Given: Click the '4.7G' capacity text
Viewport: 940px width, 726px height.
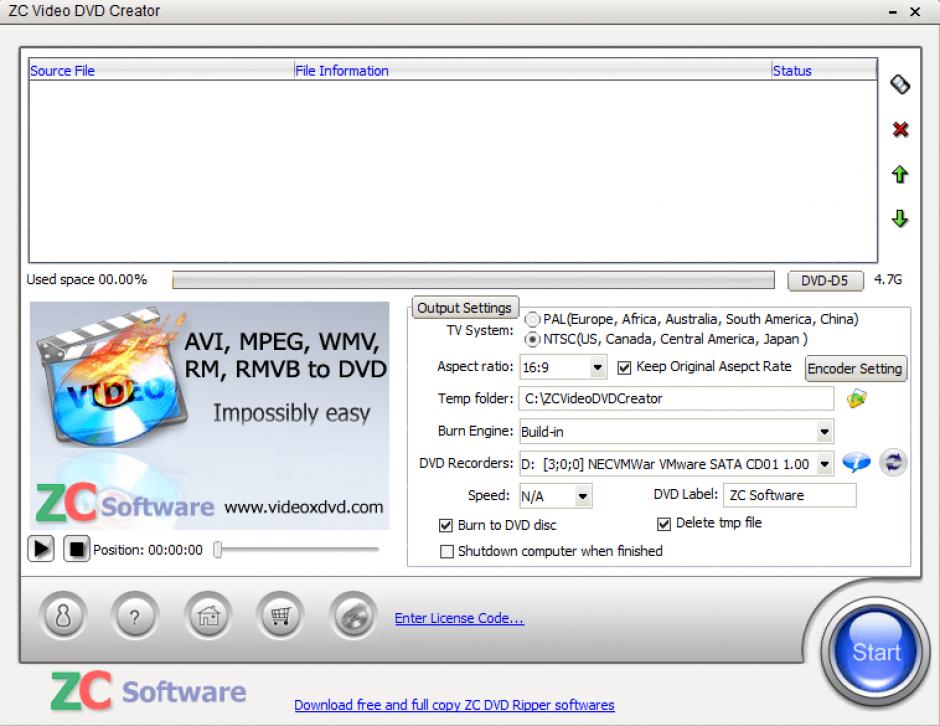Looking at the screenshot, I should coord(888,279).
